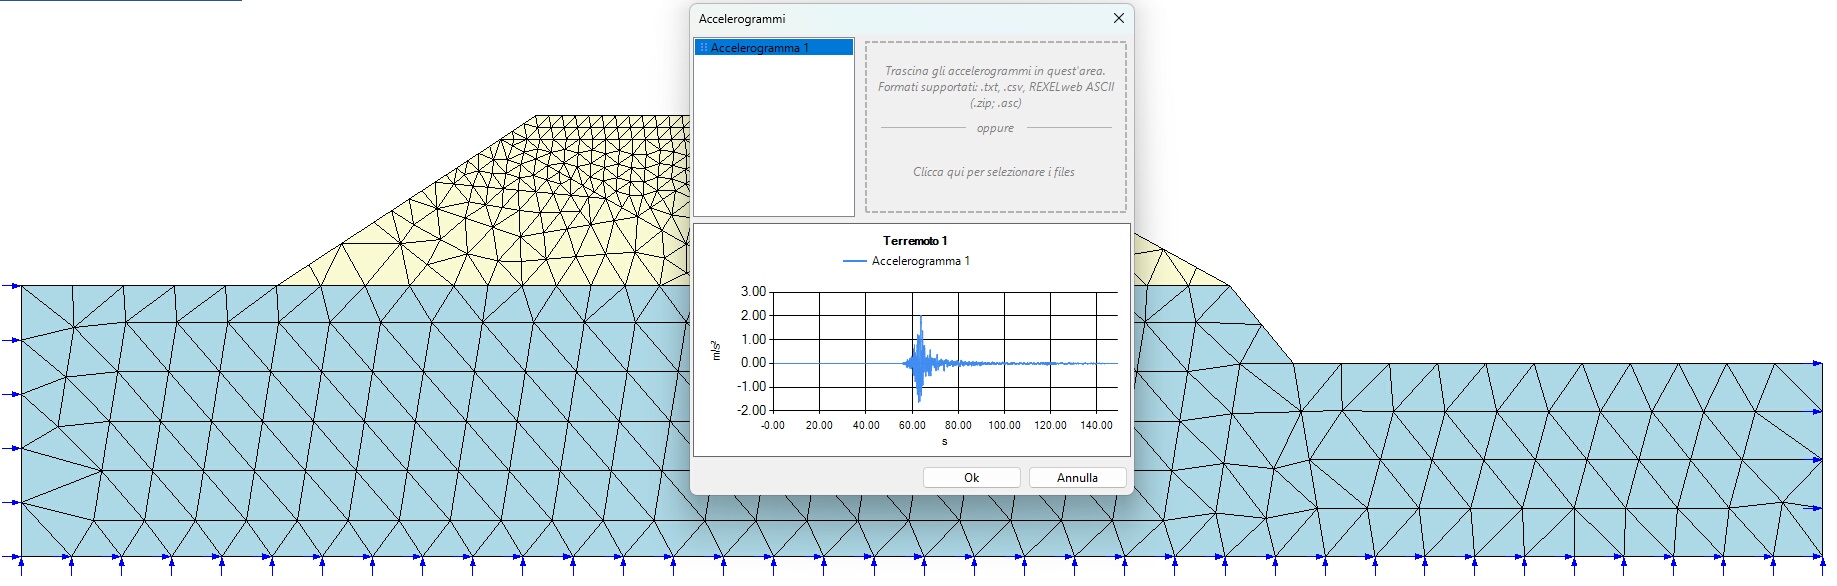Click the 60.00 label on the time axis
This screenshot has height=586, width=1837.
(x=912, y=425)
